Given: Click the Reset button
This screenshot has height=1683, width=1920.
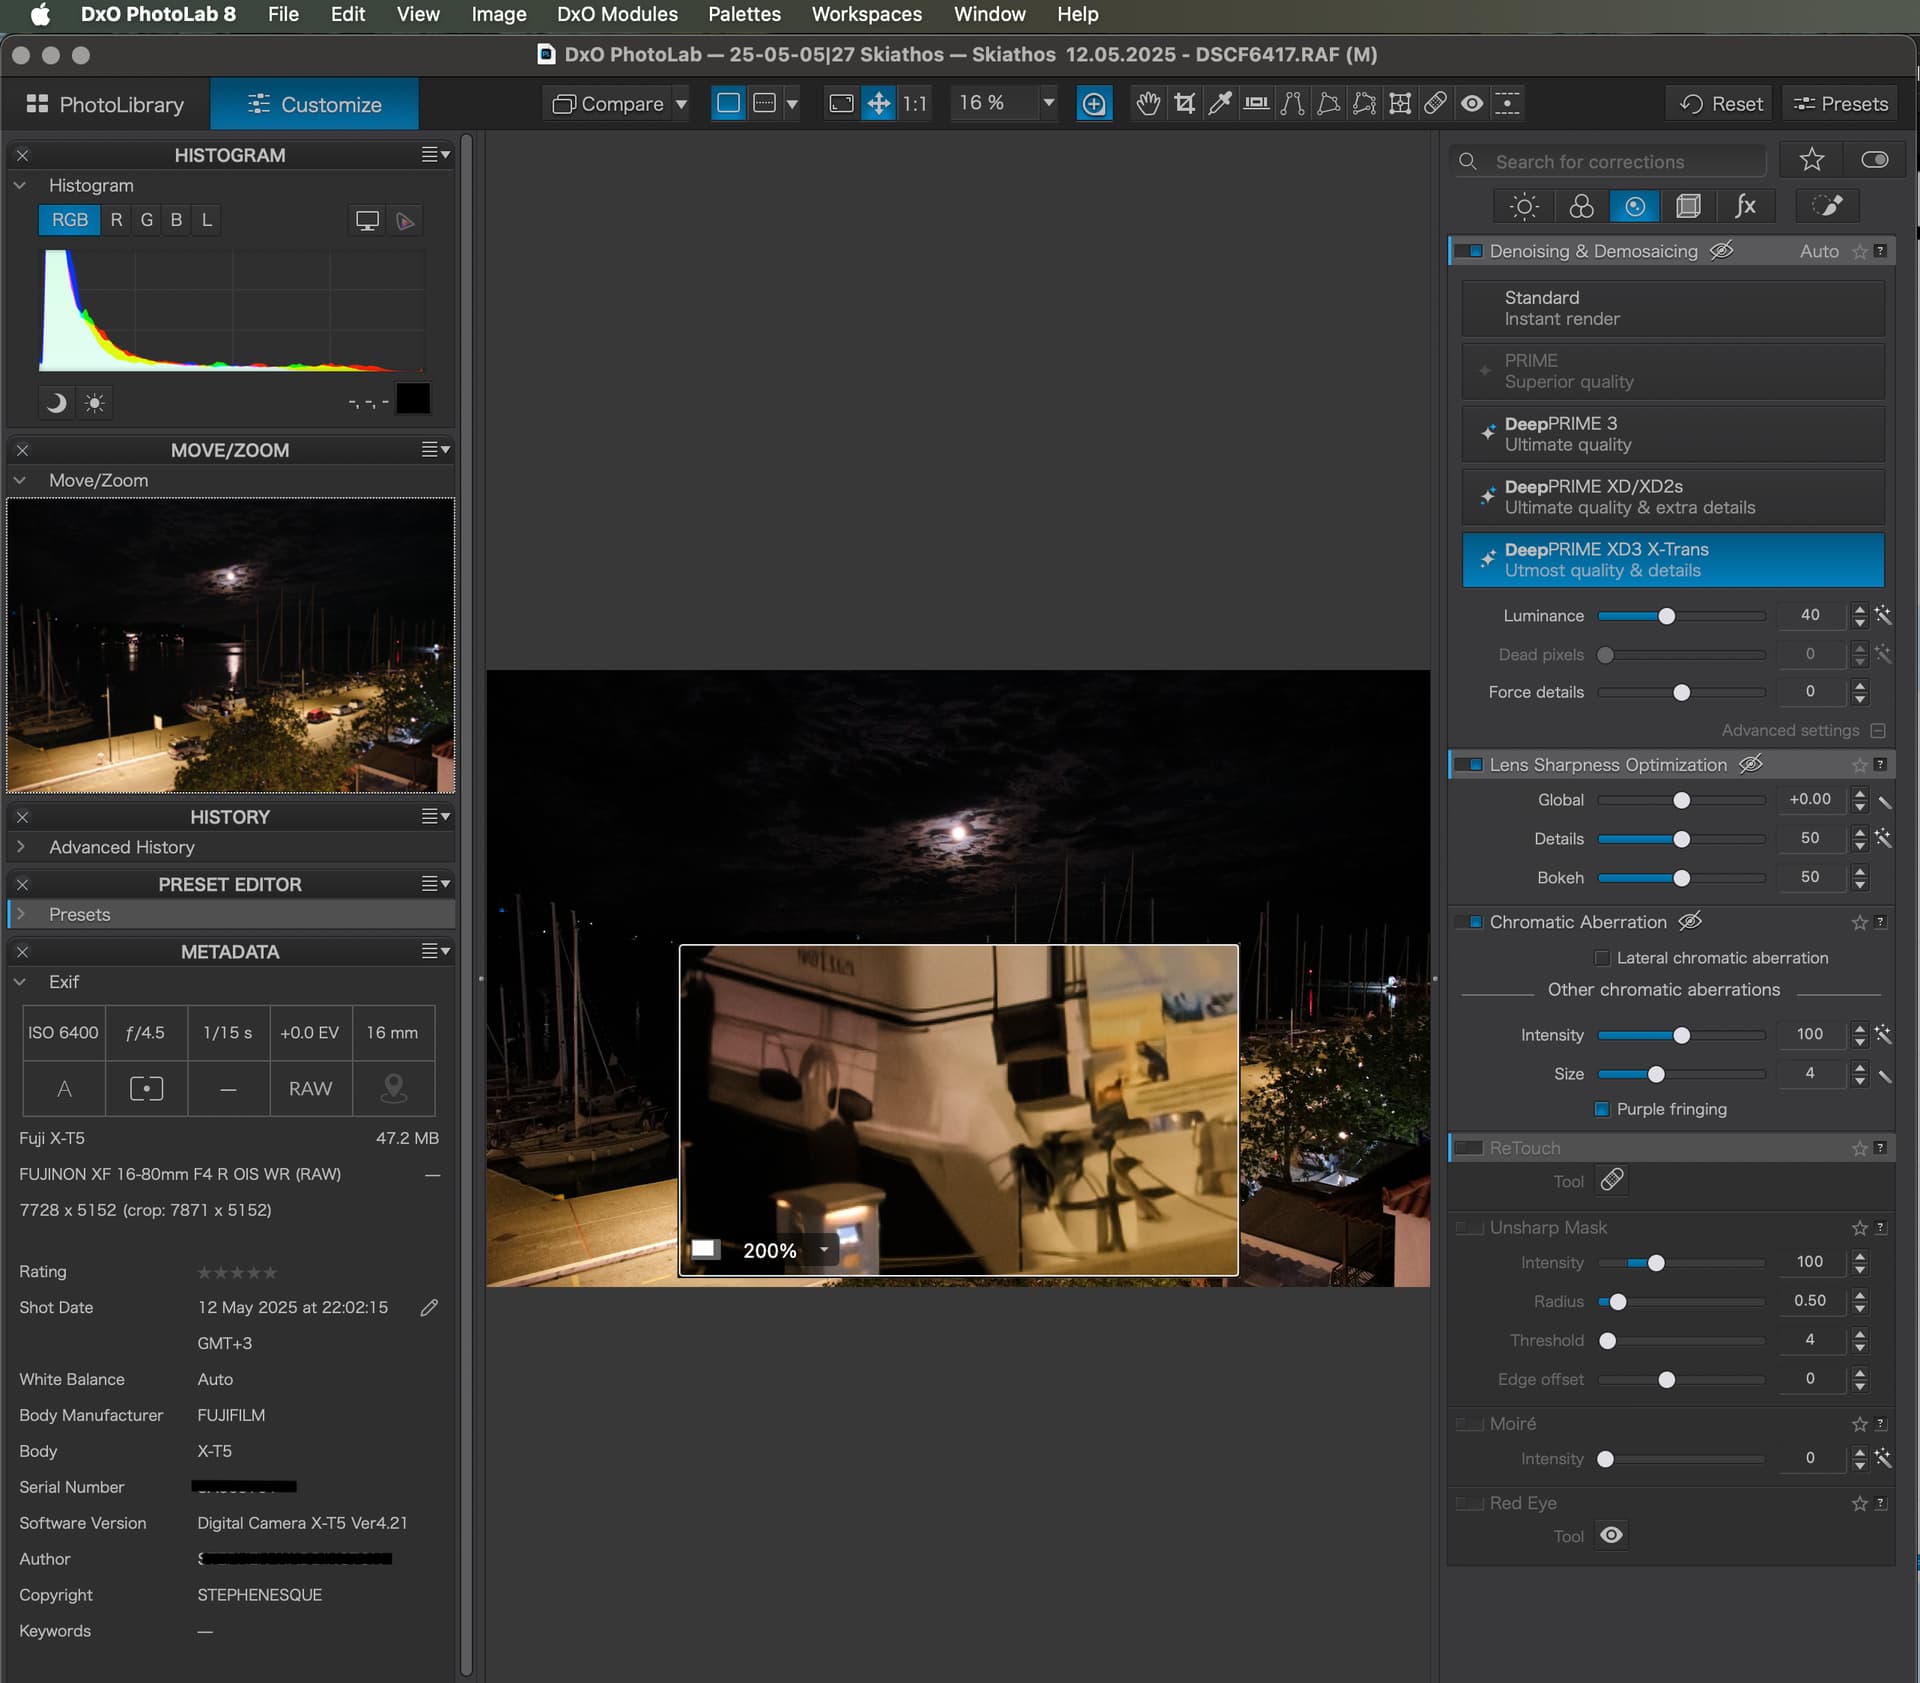Looking at the screenshot, I should (x=1721, y=103).
